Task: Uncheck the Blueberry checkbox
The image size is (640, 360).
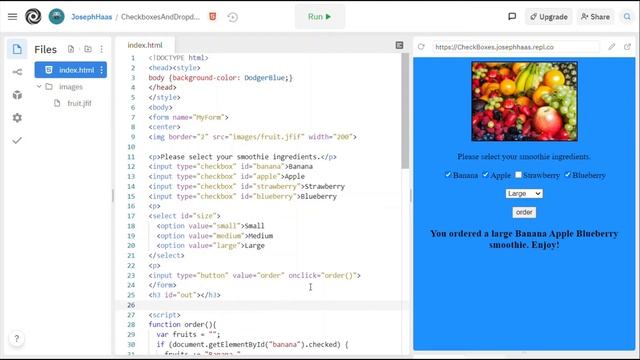Action: 567,175
